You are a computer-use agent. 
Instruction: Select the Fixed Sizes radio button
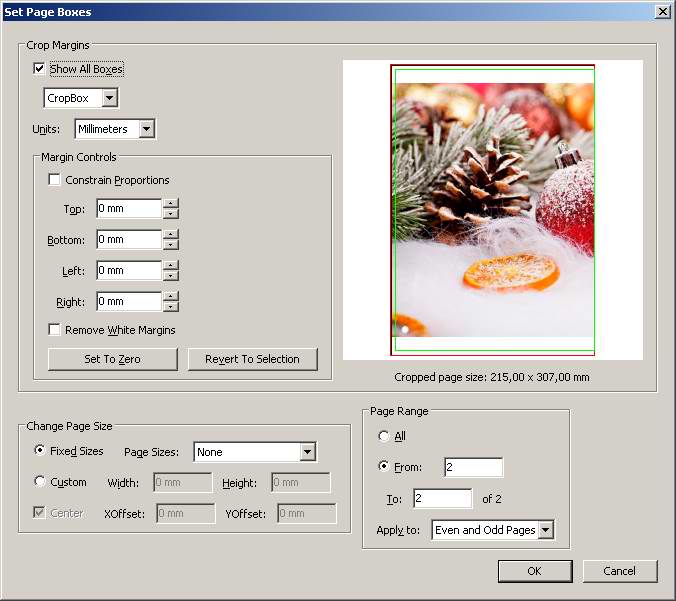[x=39, y=450]
